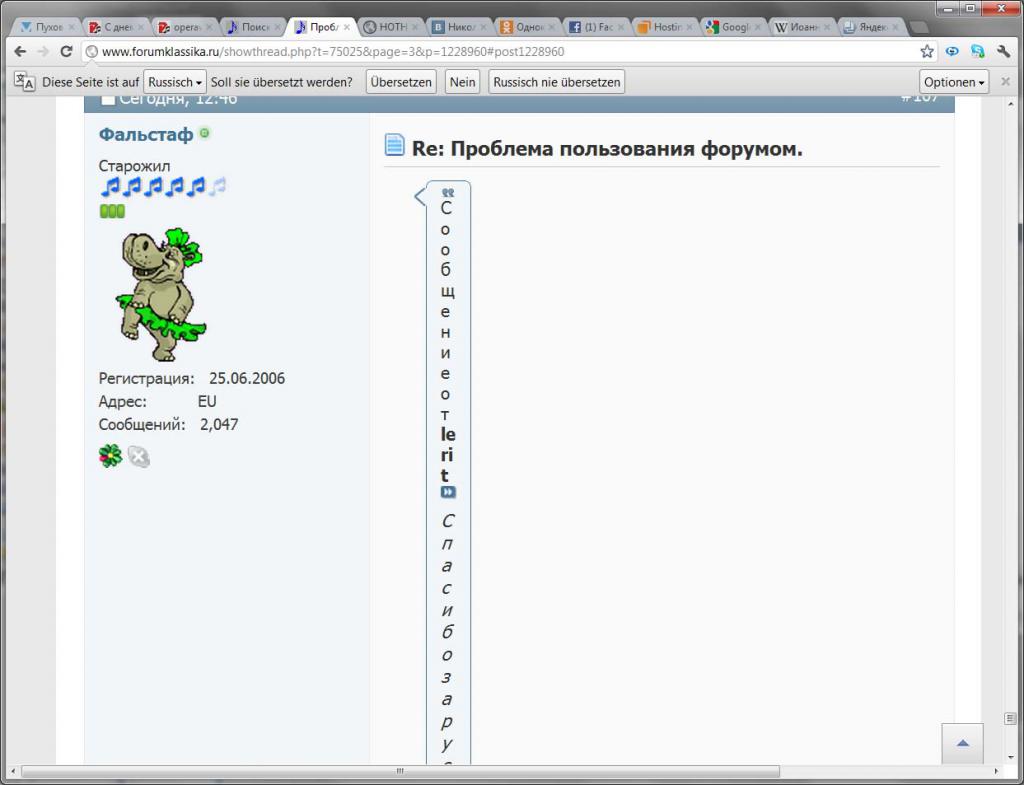Click the view-post arrow icon after lerit
Screen dimensions: 1024x785
coord(448,493)
